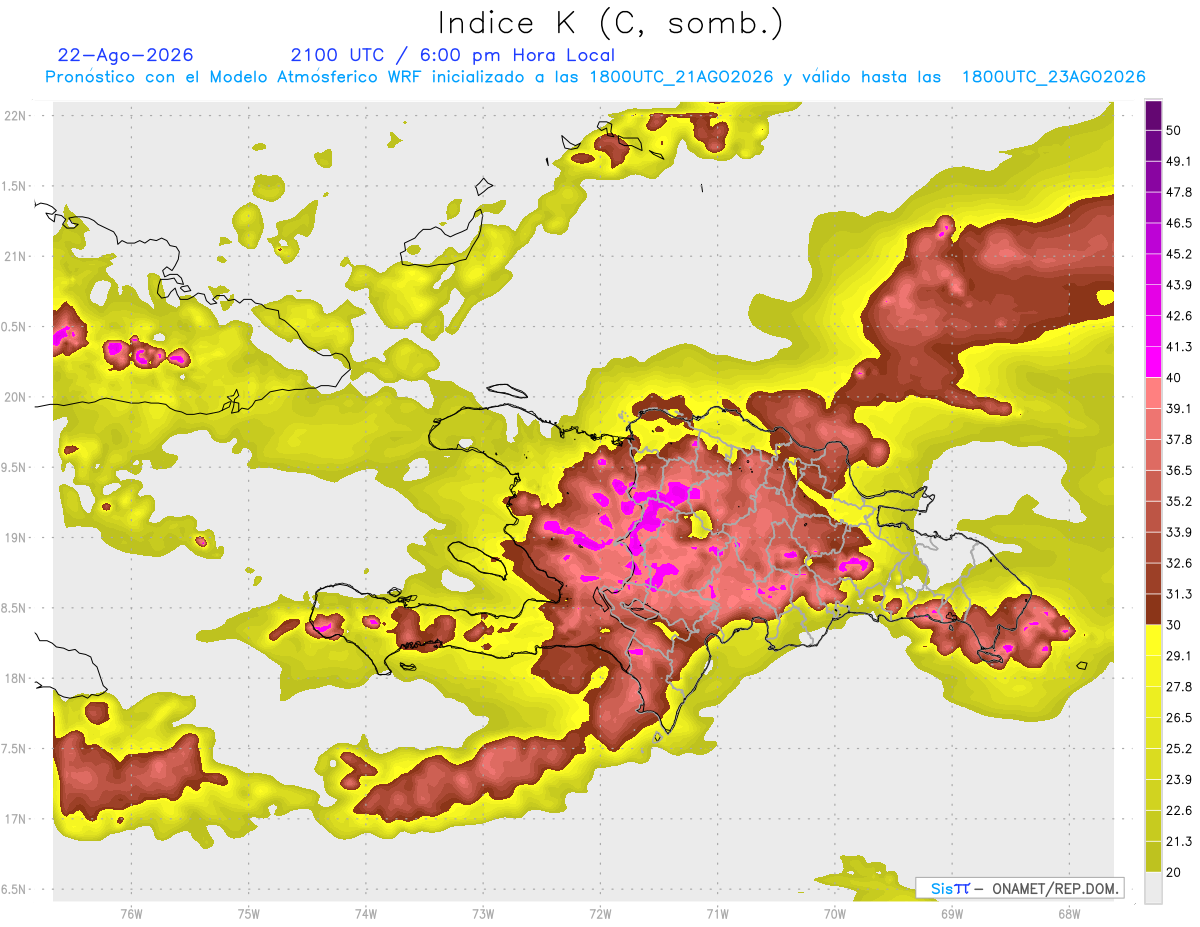Click the '33.9' legend value
Screen dimensions: 1200x927
pyautogui.click(x=1179, y=532)
